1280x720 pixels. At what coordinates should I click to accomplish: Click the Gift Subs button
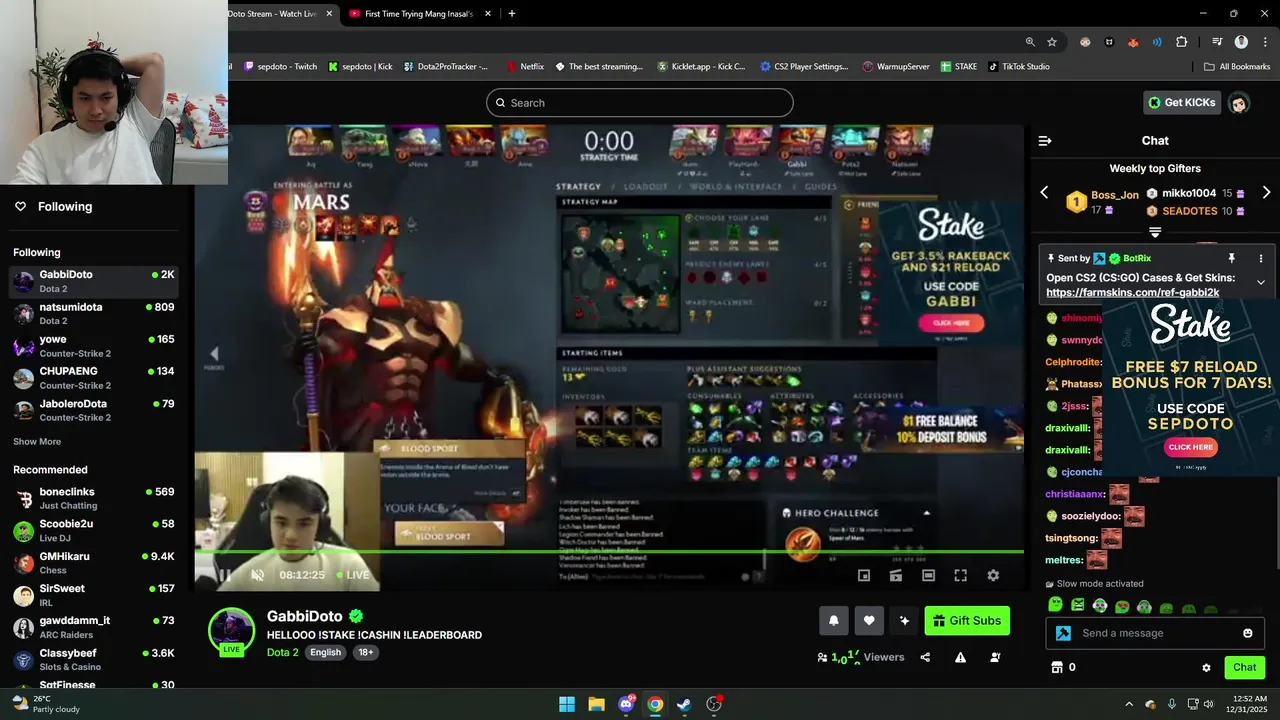click(967, 621)
